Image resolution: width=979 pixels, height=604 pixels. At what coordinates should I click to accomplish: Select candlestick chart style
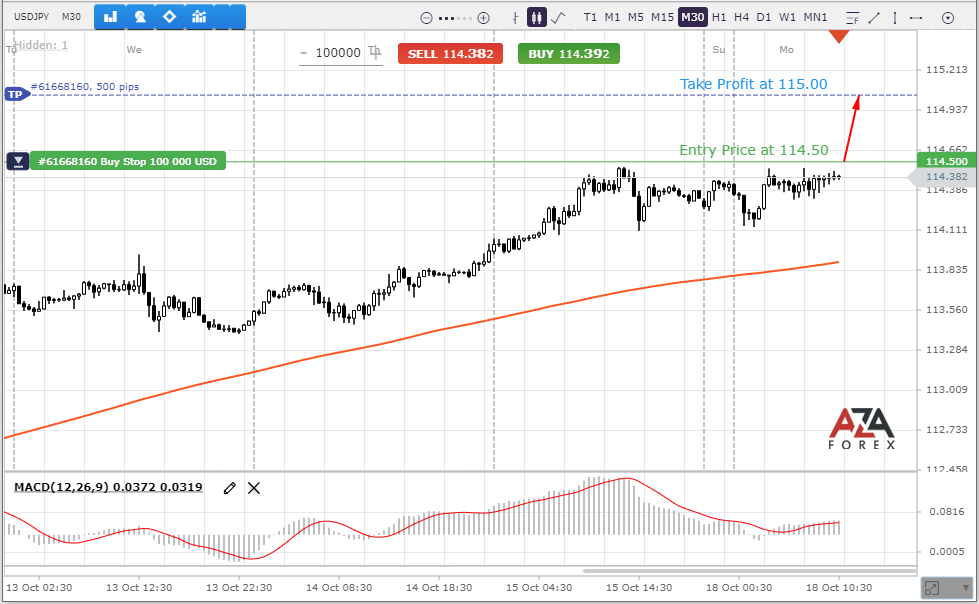tap(536, 17)
